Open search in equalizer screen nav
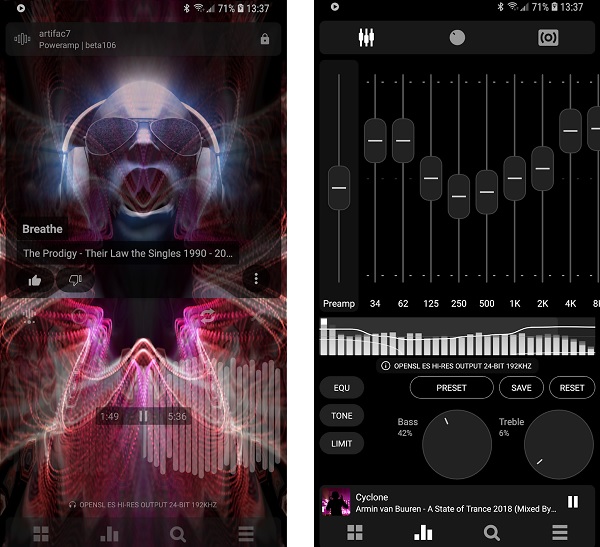 click(x=492, y=532)
